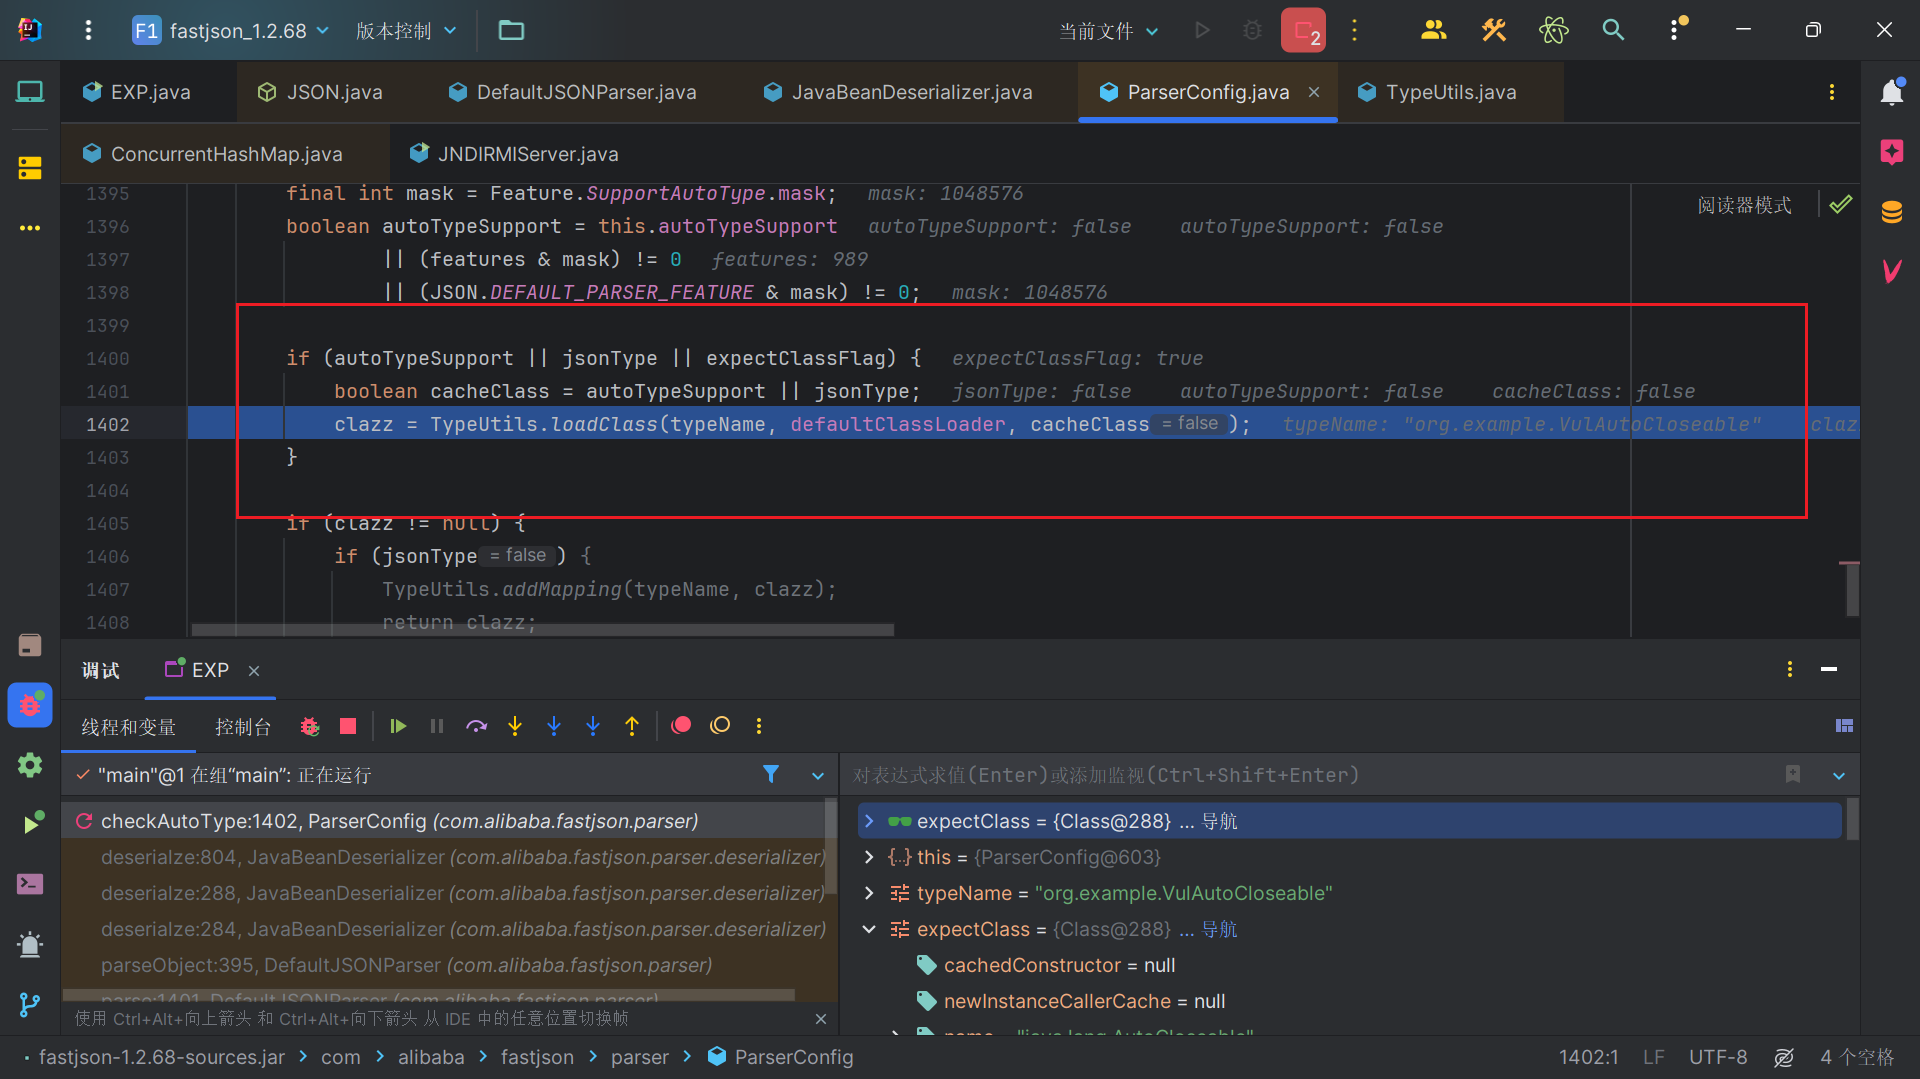Expand the watch expression history dropdown
The image size is (1920, 1079).
(1839, 775)
